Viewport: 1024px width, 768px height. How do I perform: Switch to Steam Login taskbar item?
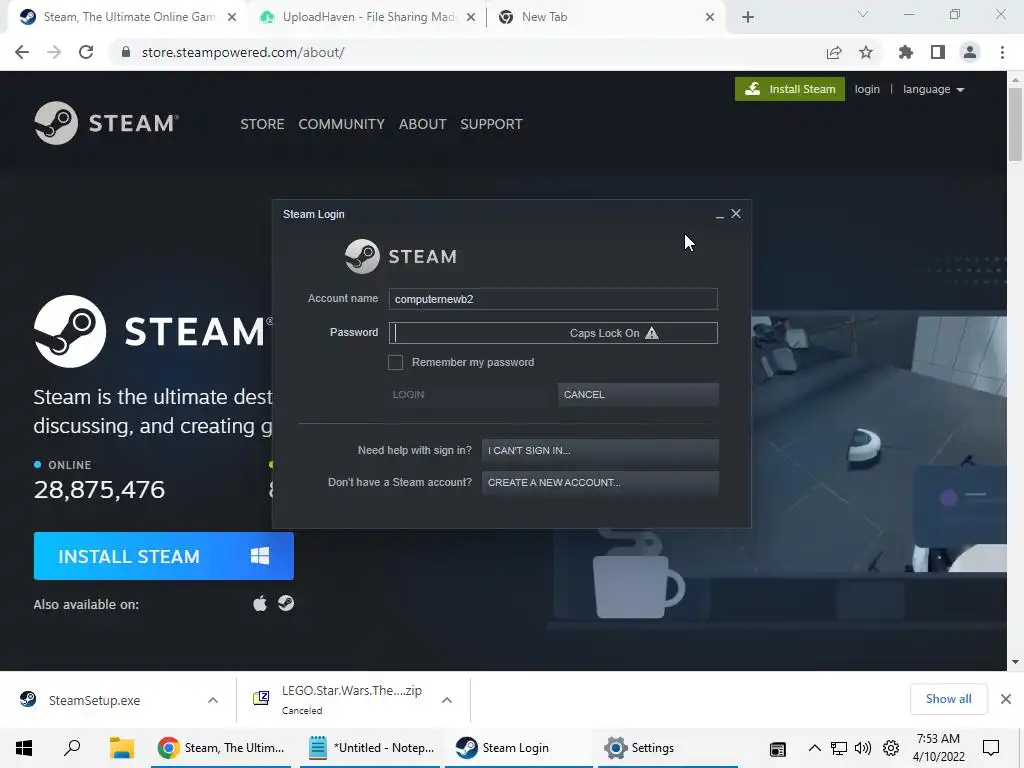coord(519,748)
